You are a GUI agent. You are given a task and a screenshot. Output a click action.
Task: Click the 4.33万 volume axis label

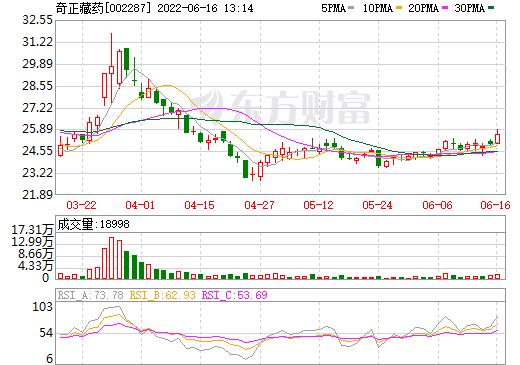click(x=35, y=266)
